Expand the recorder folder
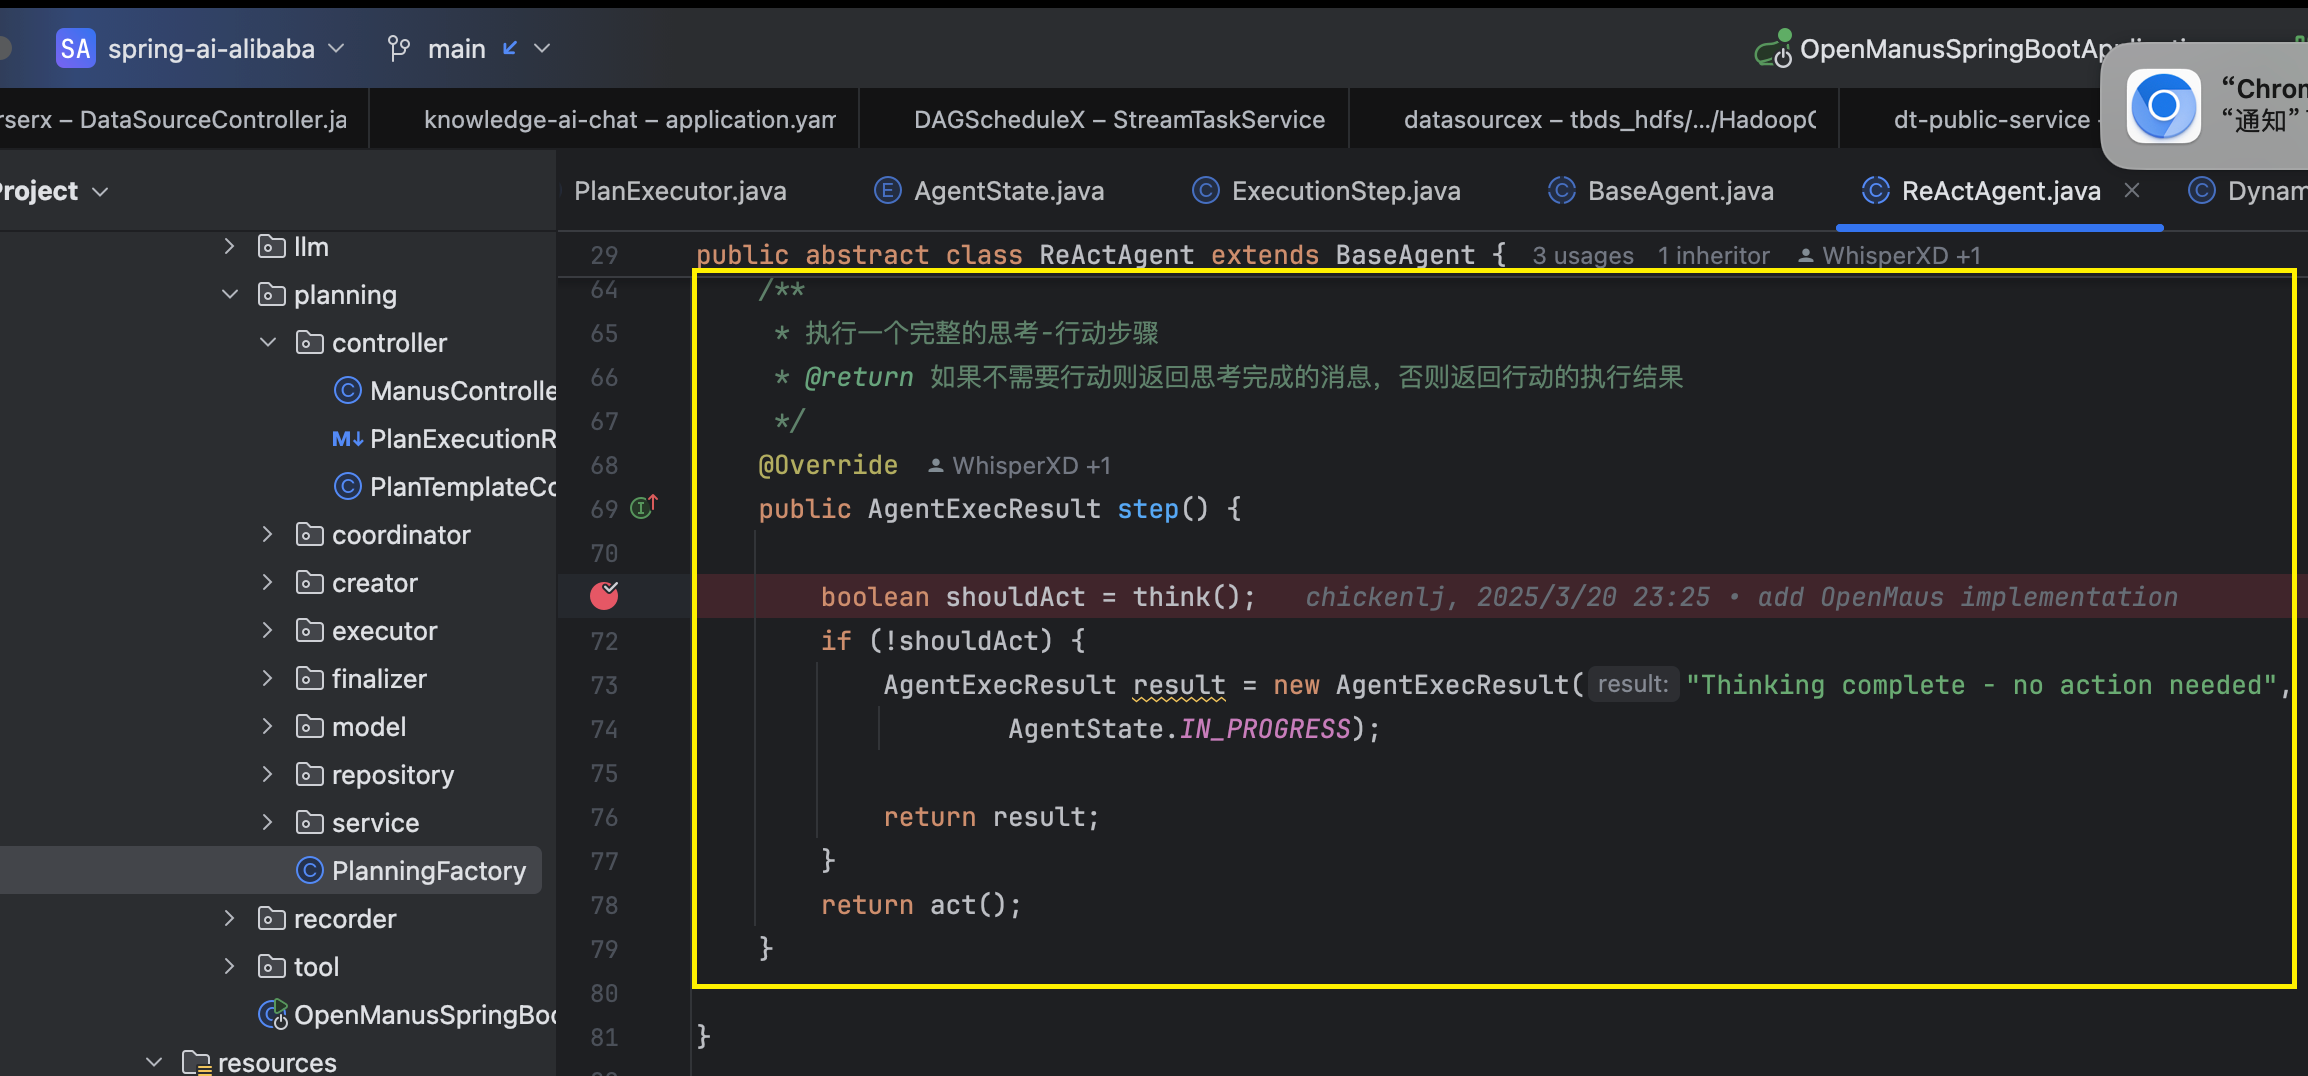The height and width of the screenshot is (1076, 2308). click(x=229, y=918)
